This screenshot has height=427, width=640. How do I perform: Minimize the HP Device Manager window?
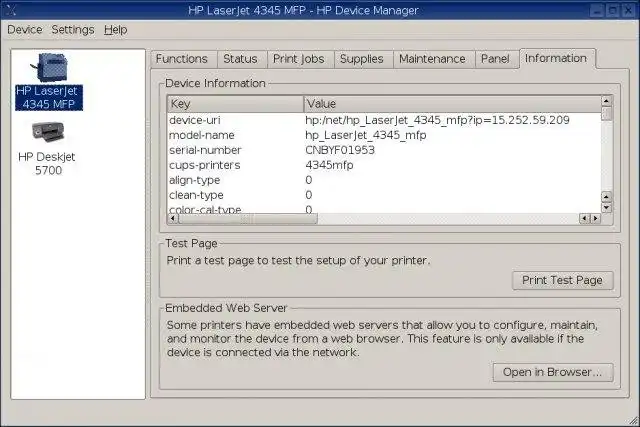[x=596, y=10]
